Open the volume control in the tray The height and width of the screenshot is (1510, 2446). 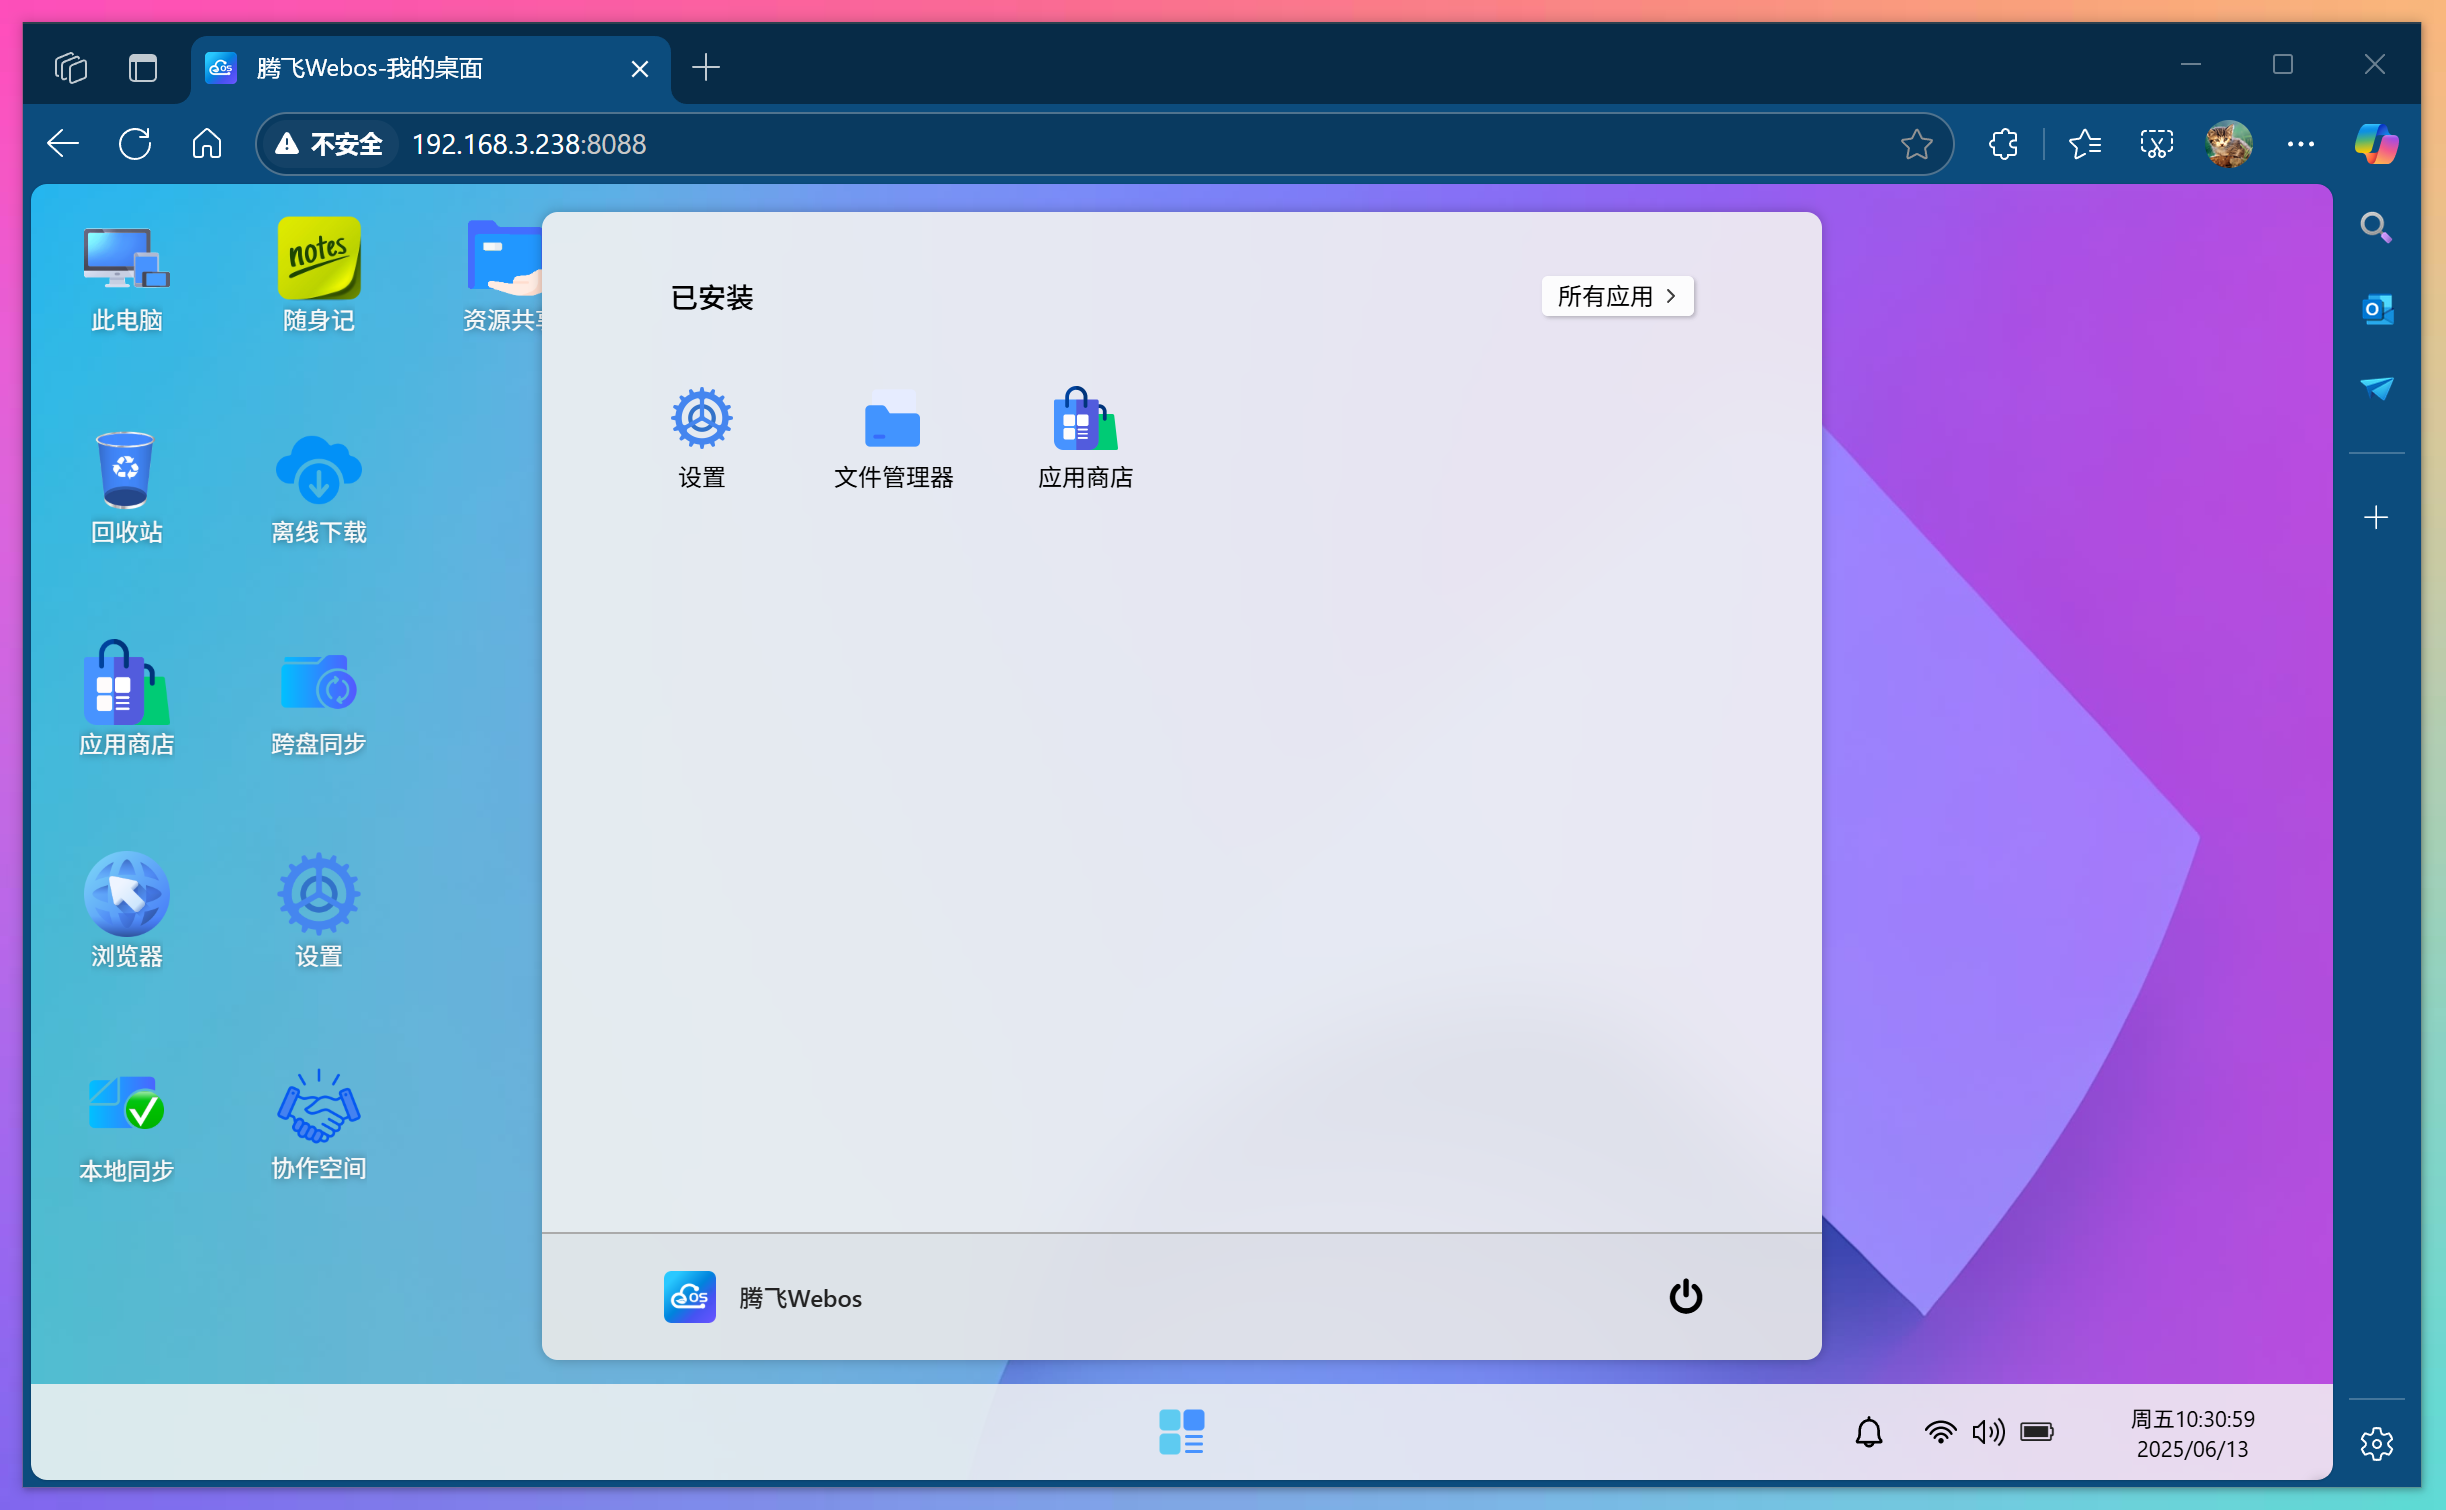[x=1989, y=1431]
